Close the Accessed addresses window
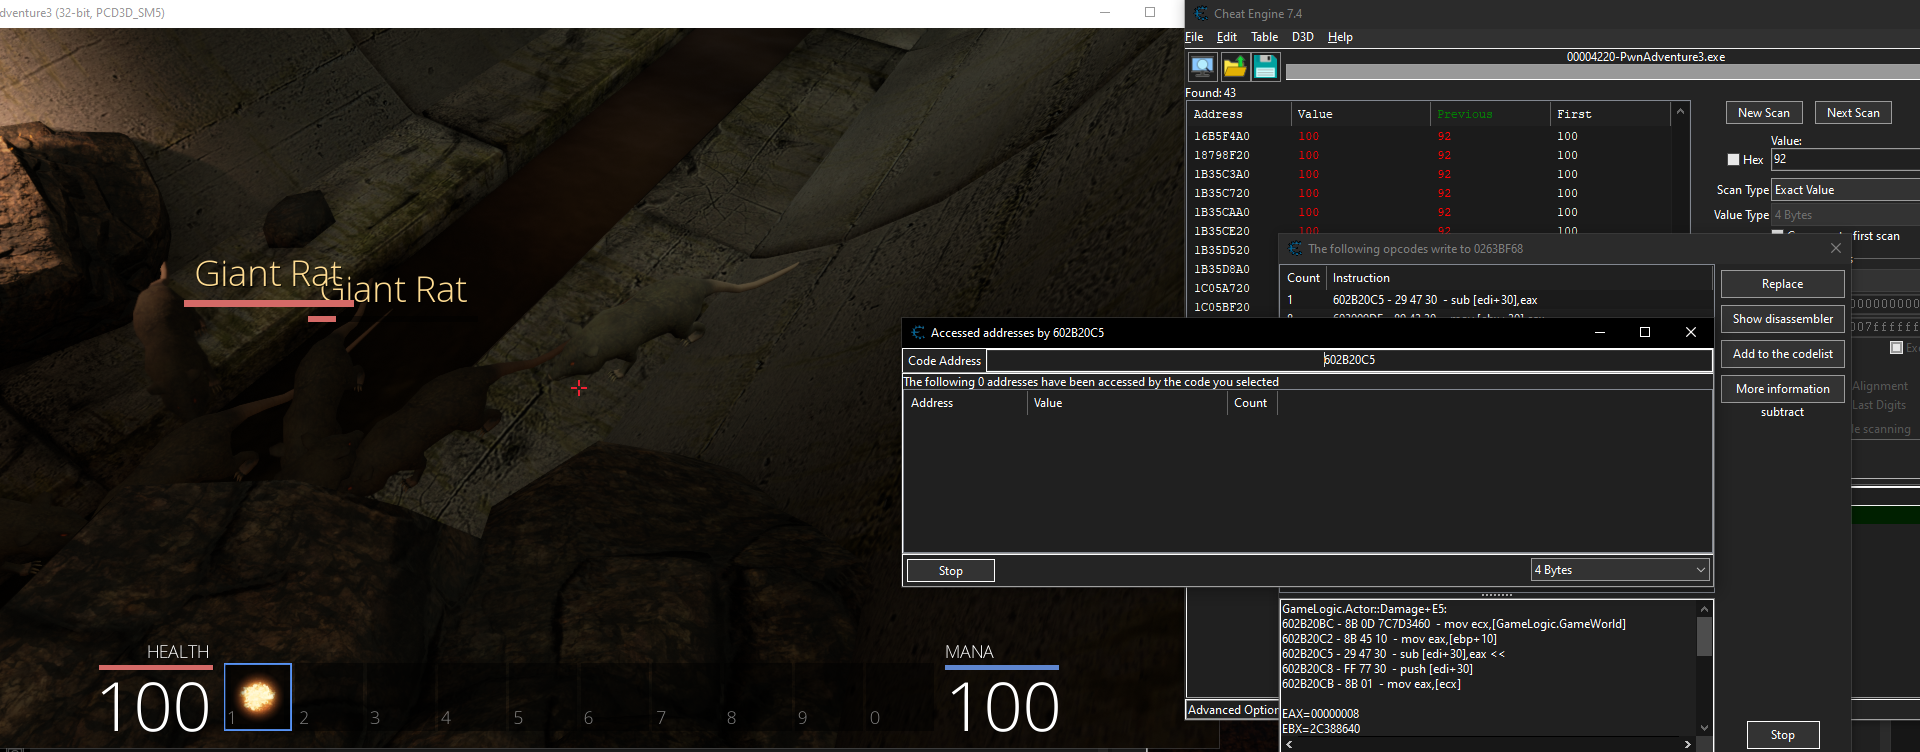This screenshot has height=752, width=1920. pyautogui.click(x=1691, y=332)
